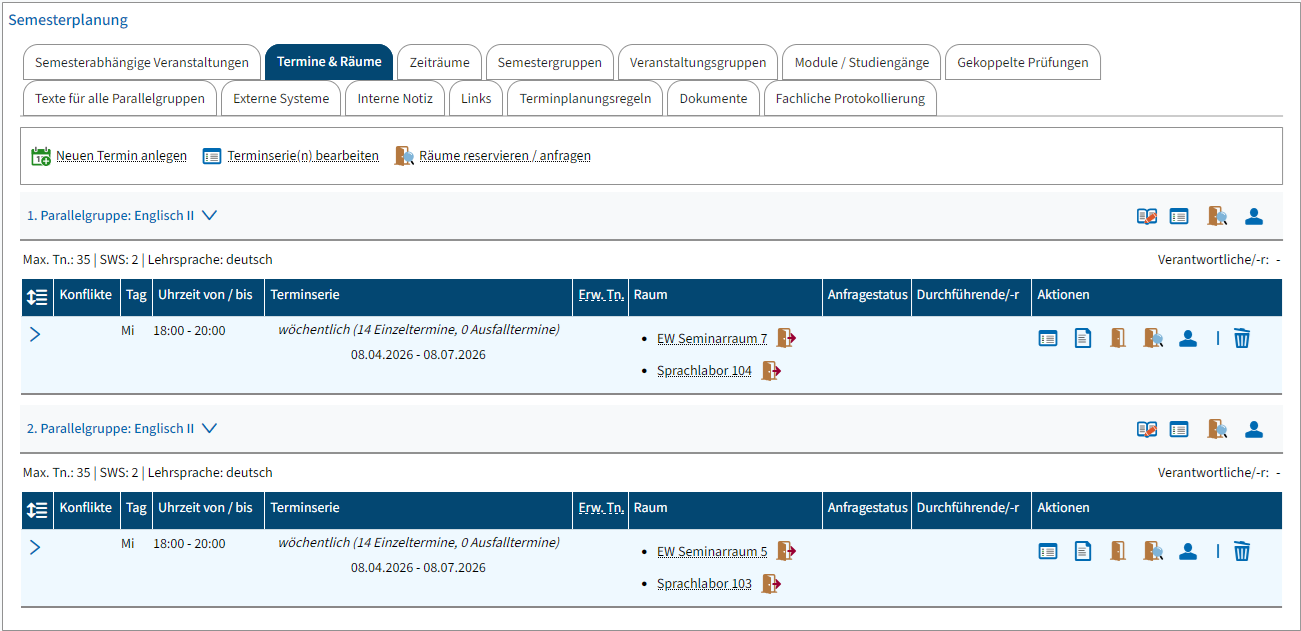The height and width of the screenshot is (631, 1301).
Task: Collapse 1. Parallelgruppe: Englisch II section
Action: 209,215
